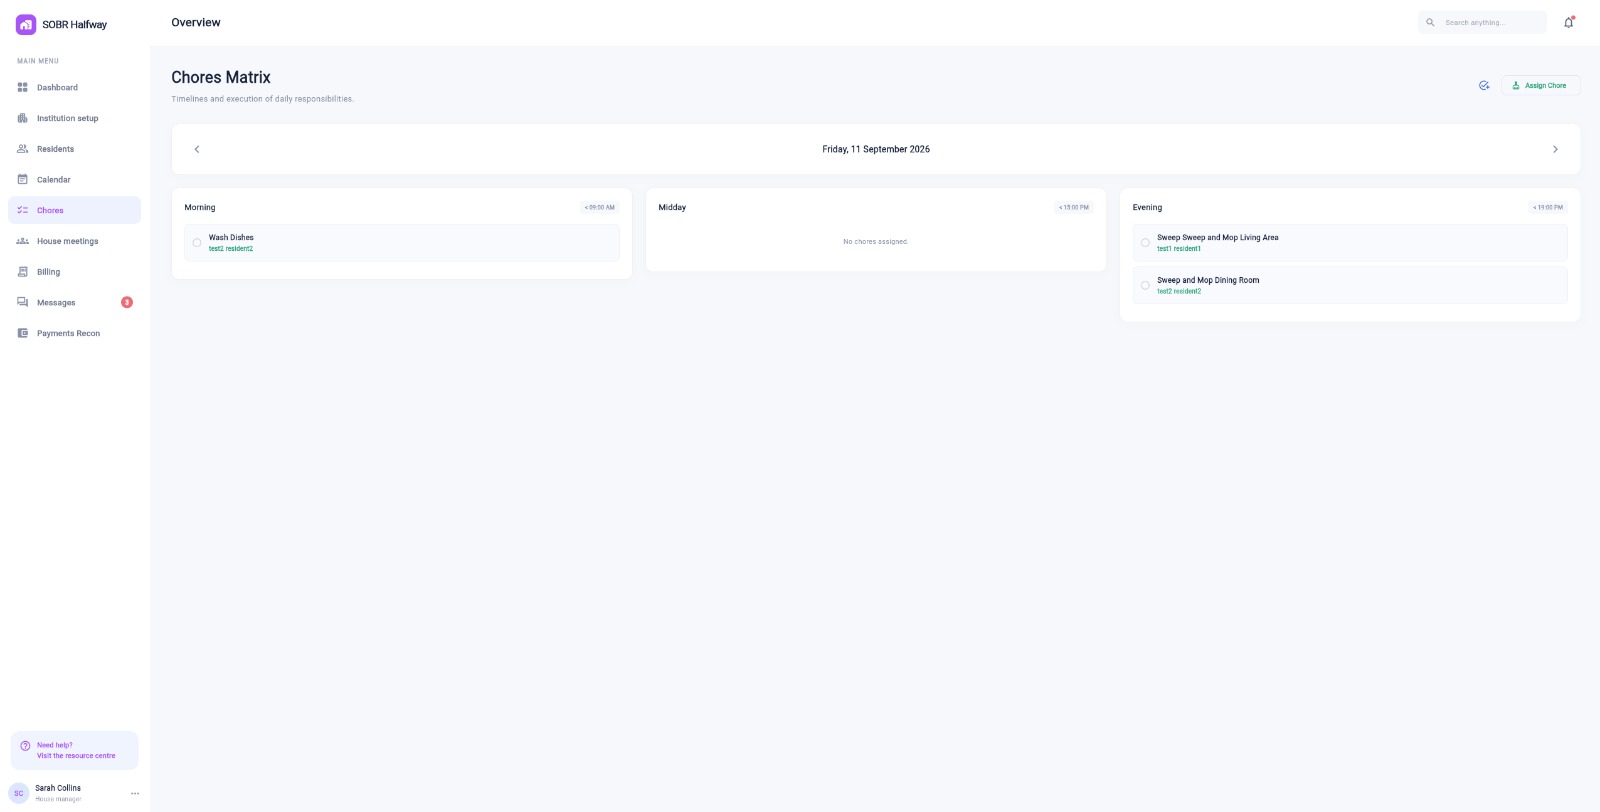Click the Billing receipt icon
The height and width of the screenshot is (812, 1600).
point(23,272)
